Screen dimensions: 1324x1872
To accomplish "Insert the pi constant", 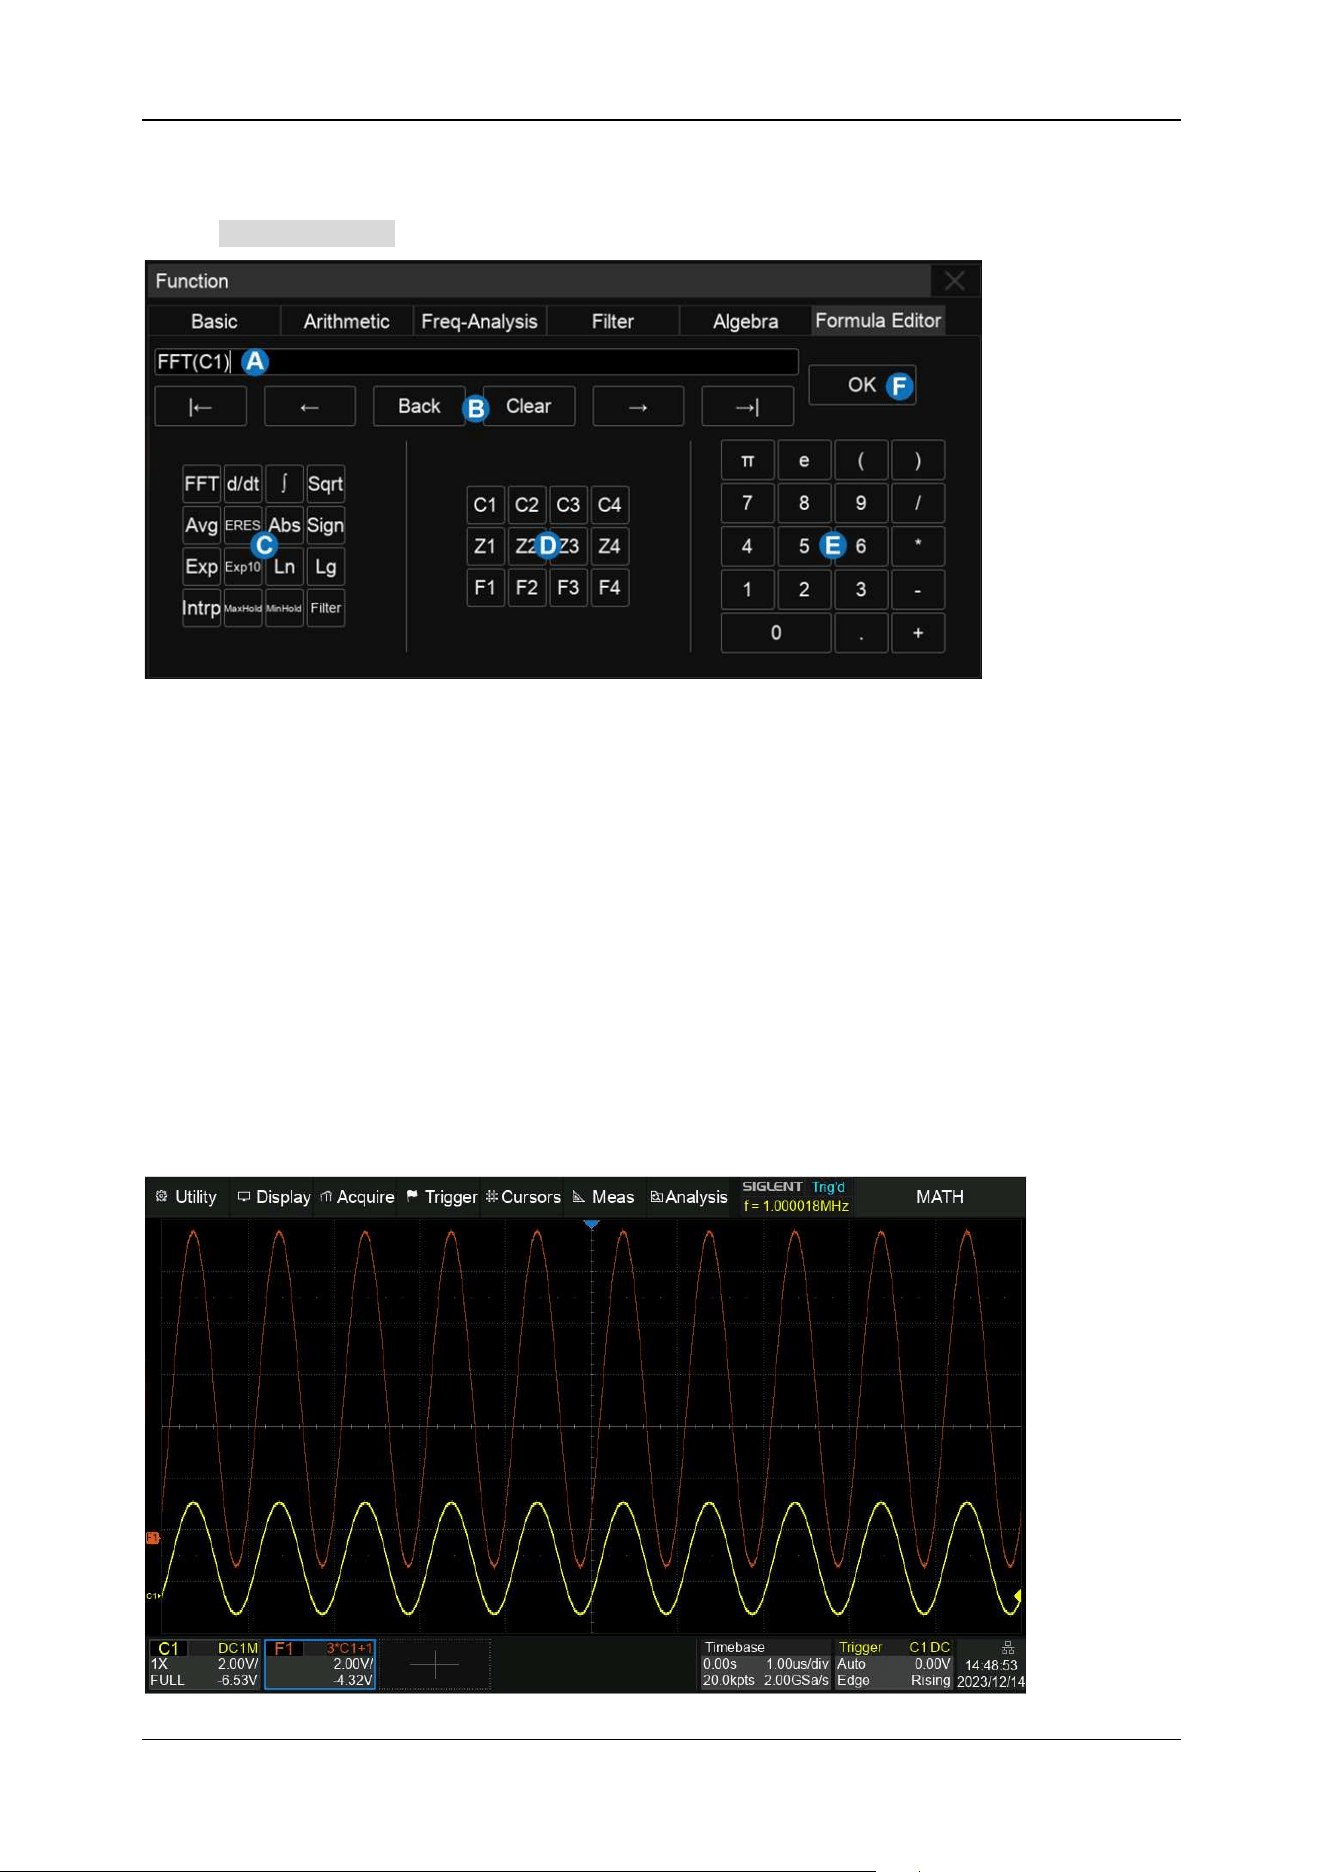I will [x=747, y=461].
